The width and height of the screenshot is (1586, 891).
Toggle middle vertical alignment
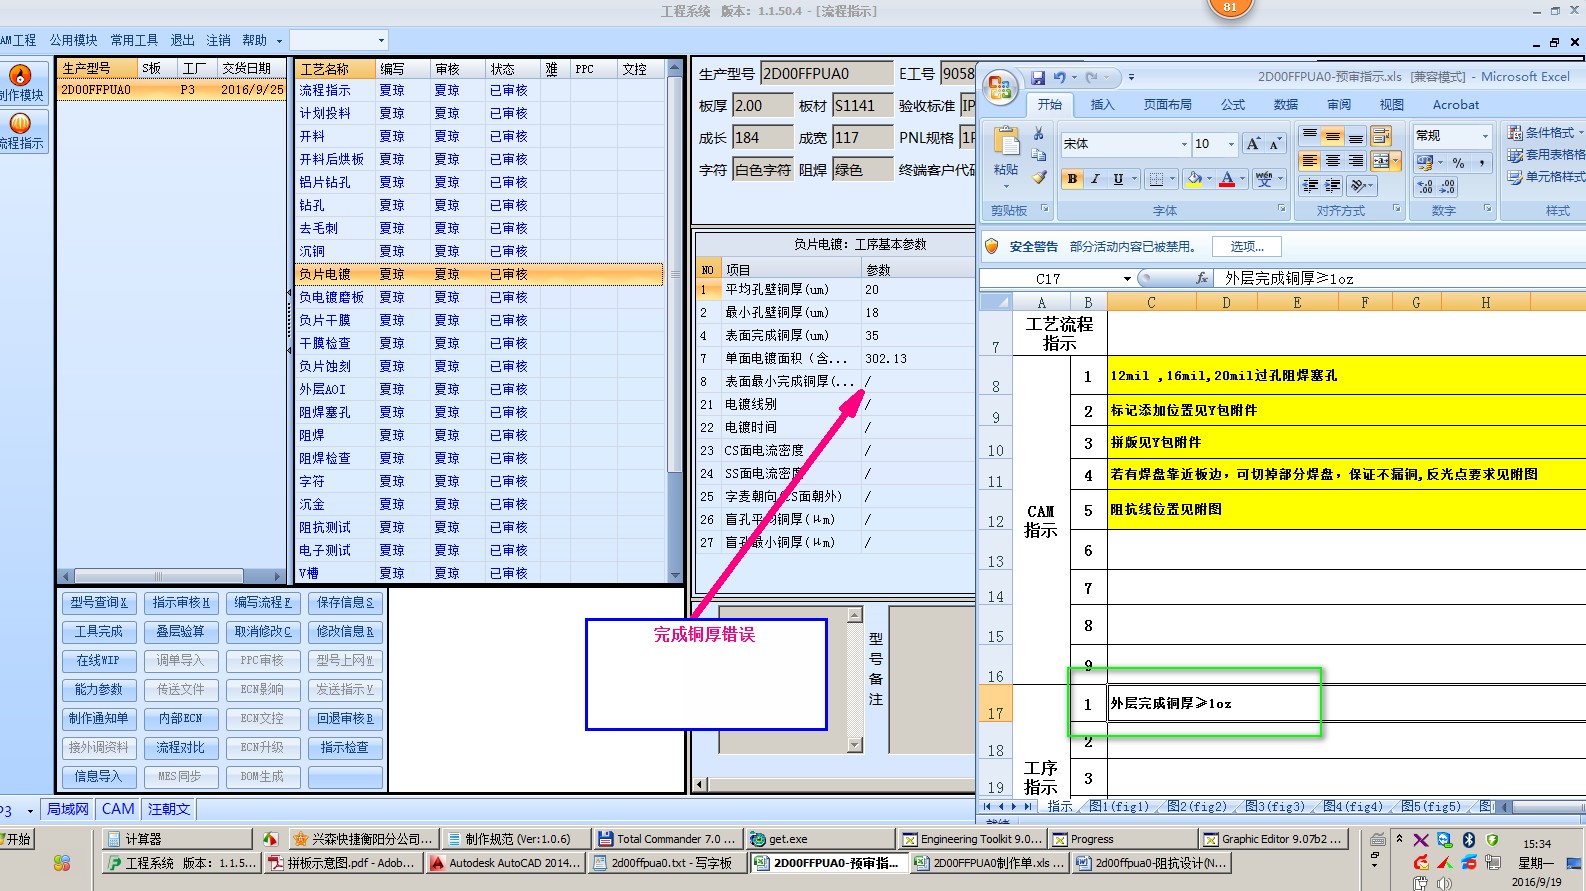point(1333,136)
